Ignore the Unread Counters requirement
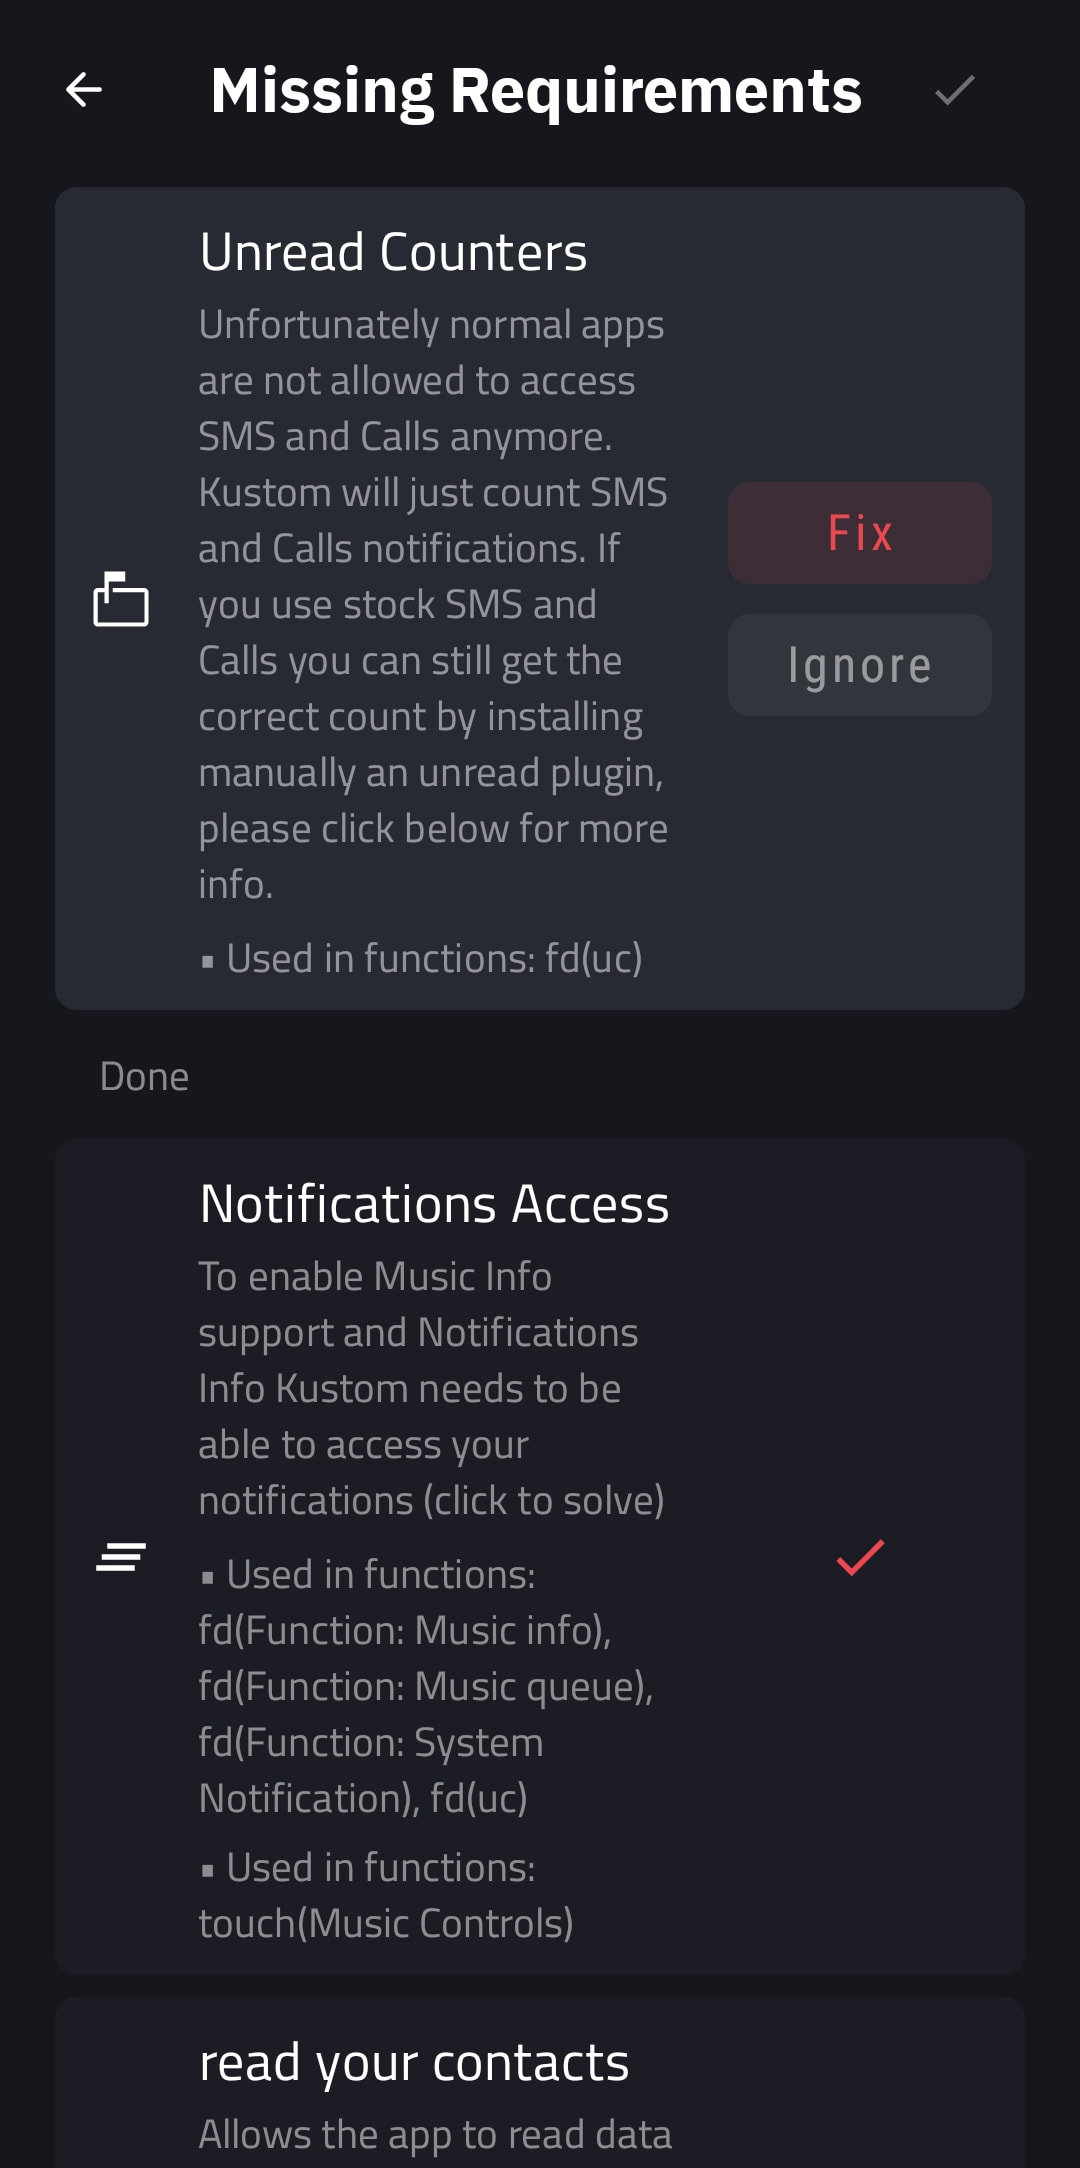Screen dimensions: 1080x2168 [x=859, y=665]
